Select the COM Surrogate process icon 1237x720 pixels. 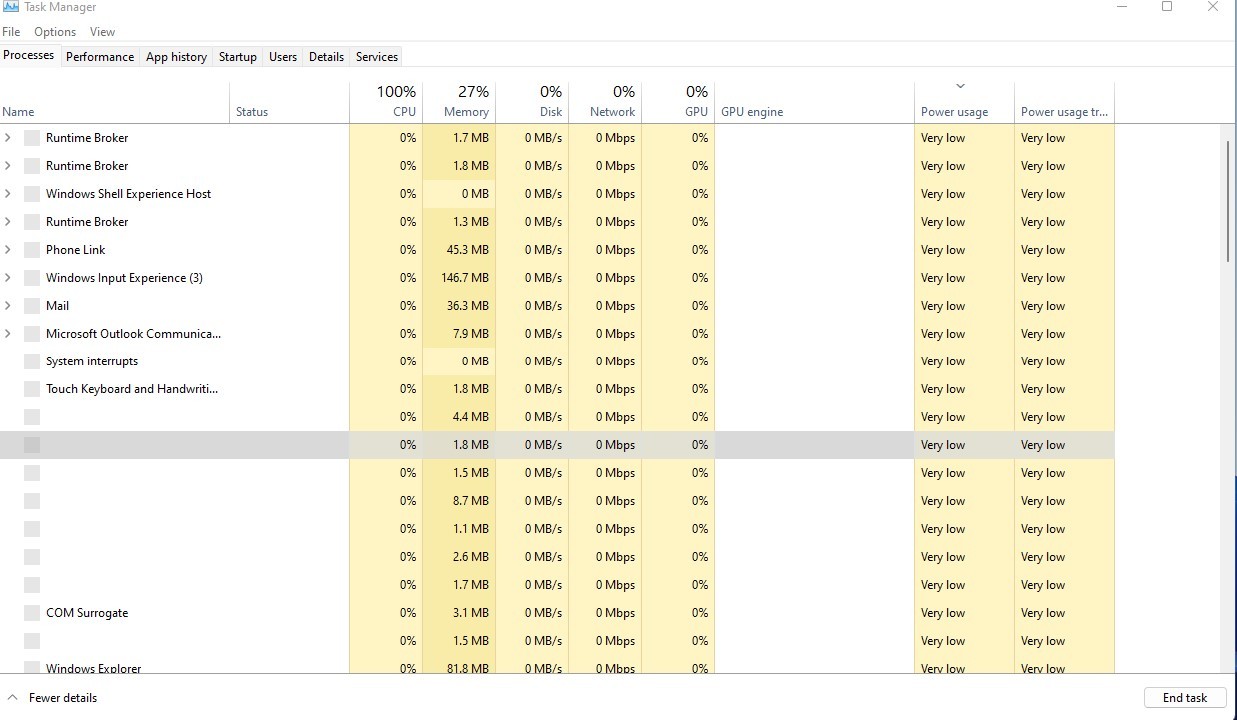[31, 612]
